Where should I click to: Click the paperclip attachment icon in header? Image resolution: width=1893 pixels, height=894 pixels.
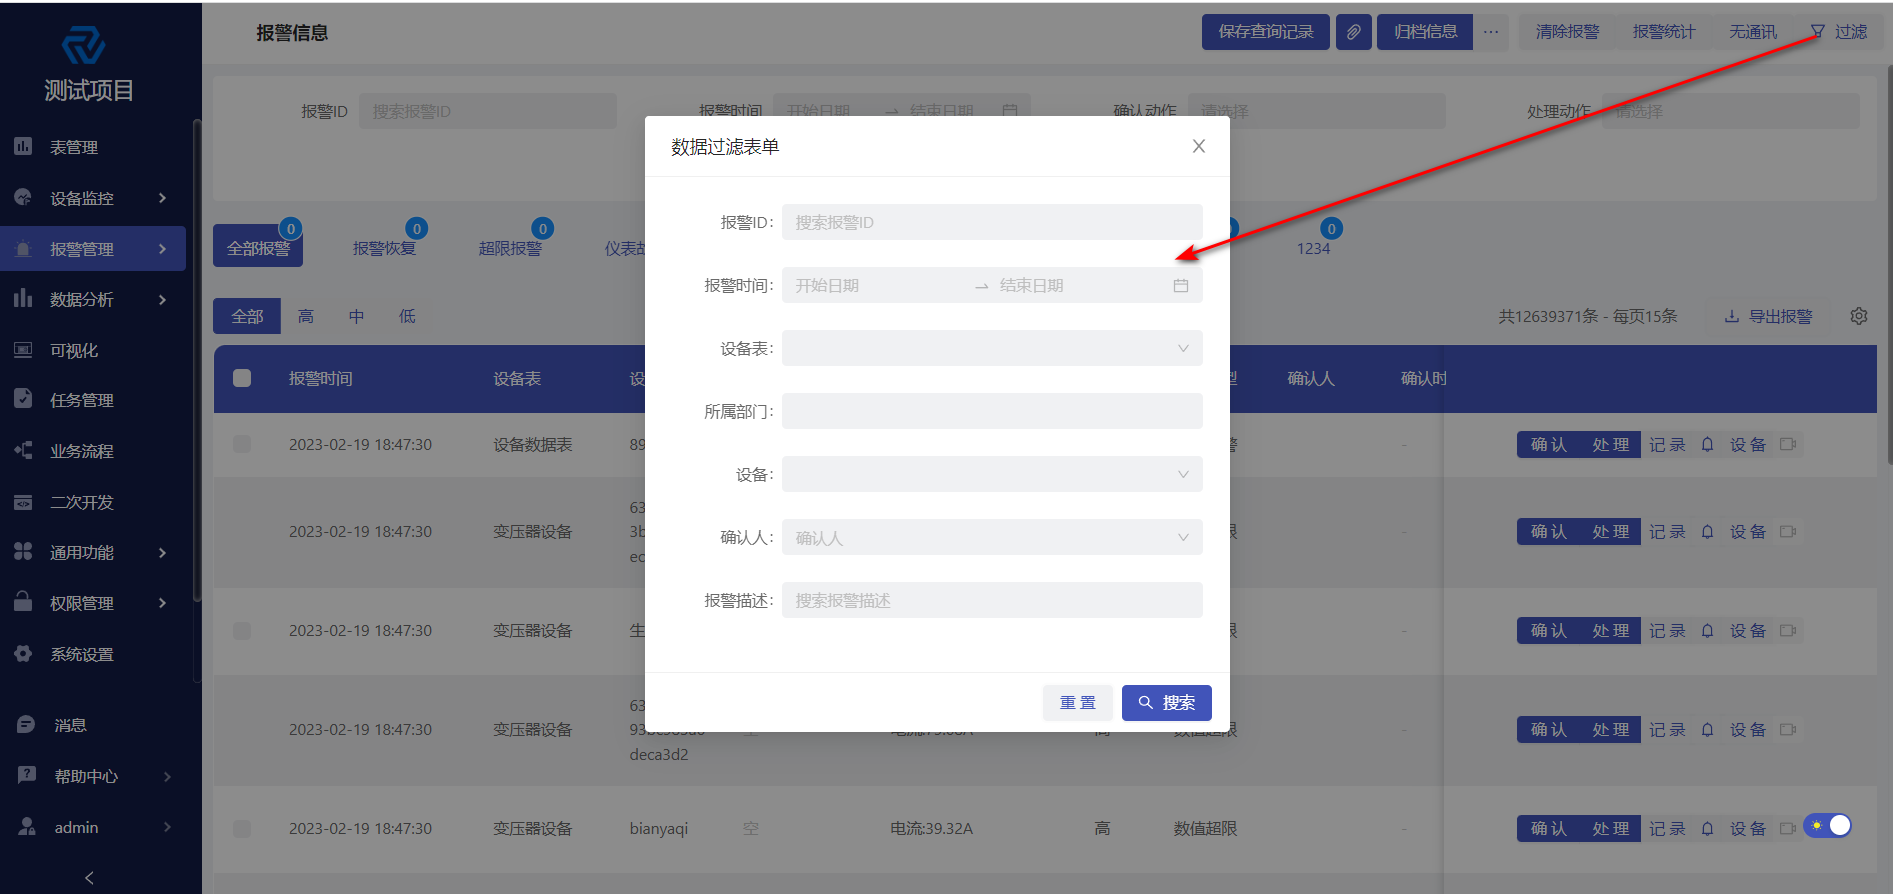click(x=1353, y=32)
